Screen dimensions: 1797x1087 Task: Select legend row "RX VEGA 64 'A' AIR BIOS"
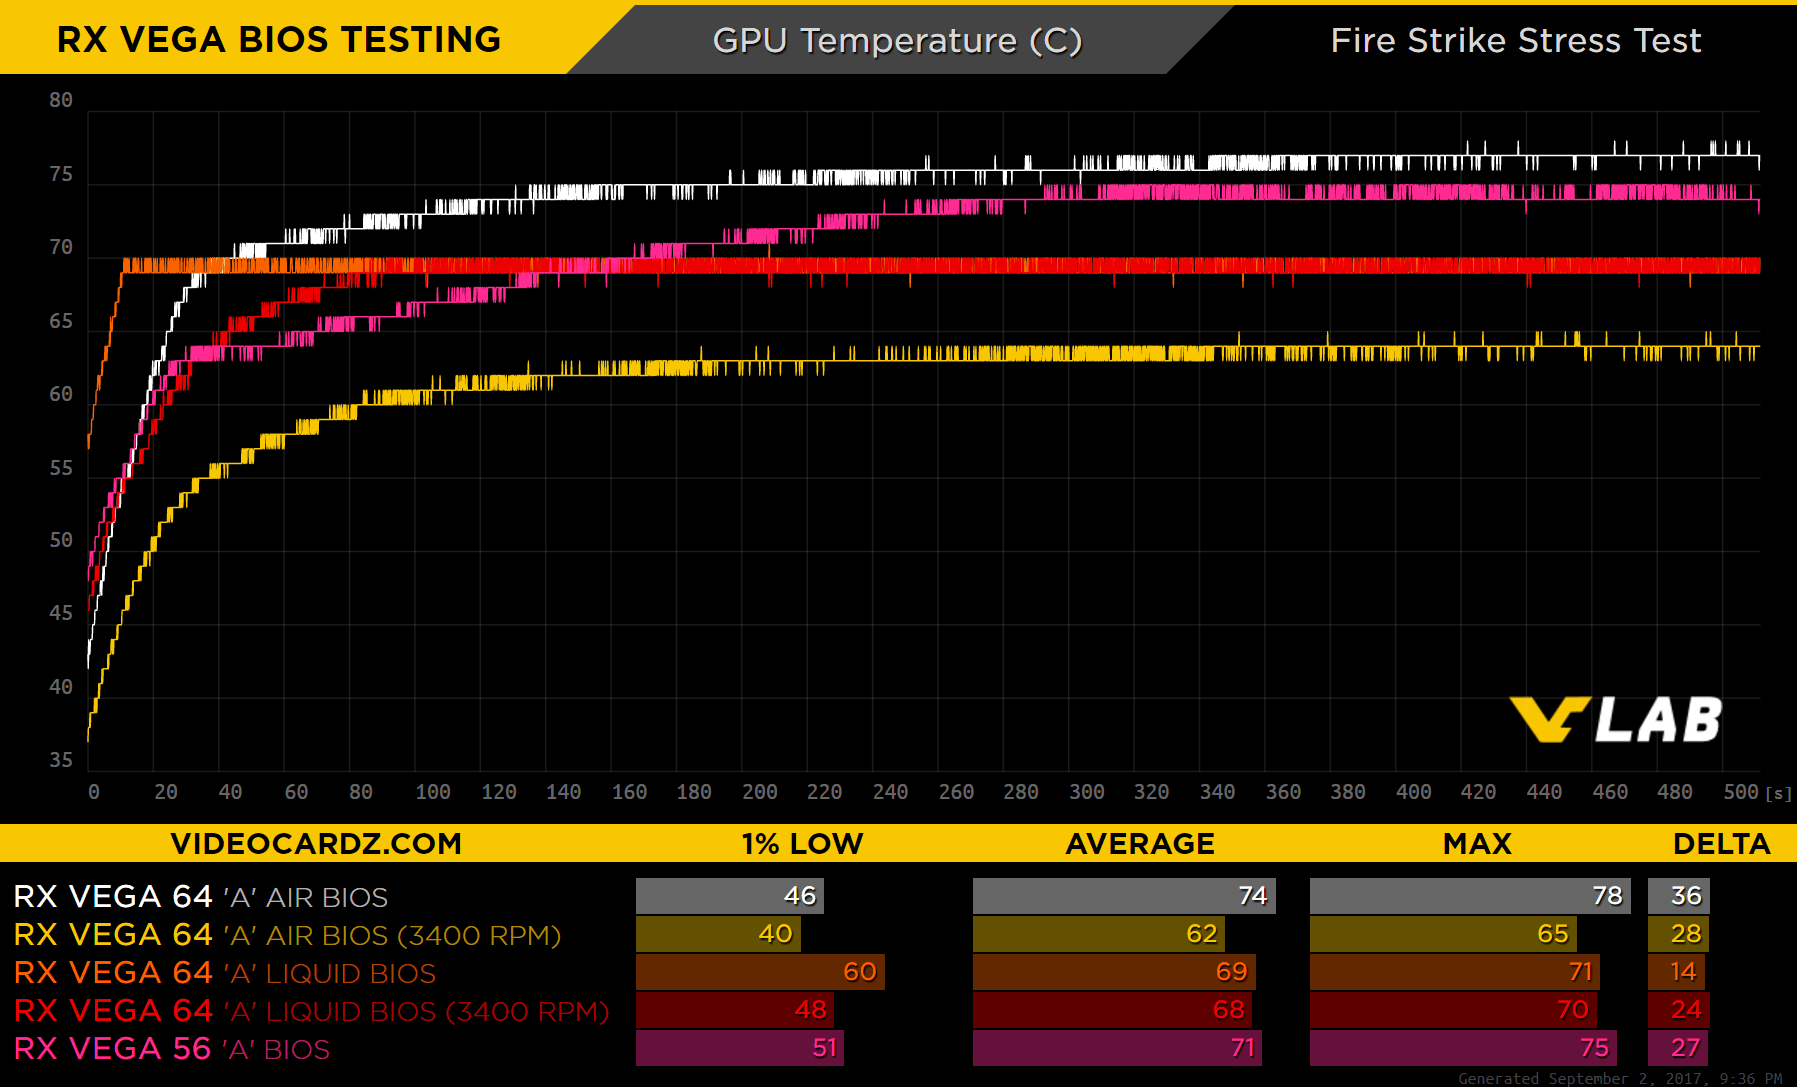[201, 897]
